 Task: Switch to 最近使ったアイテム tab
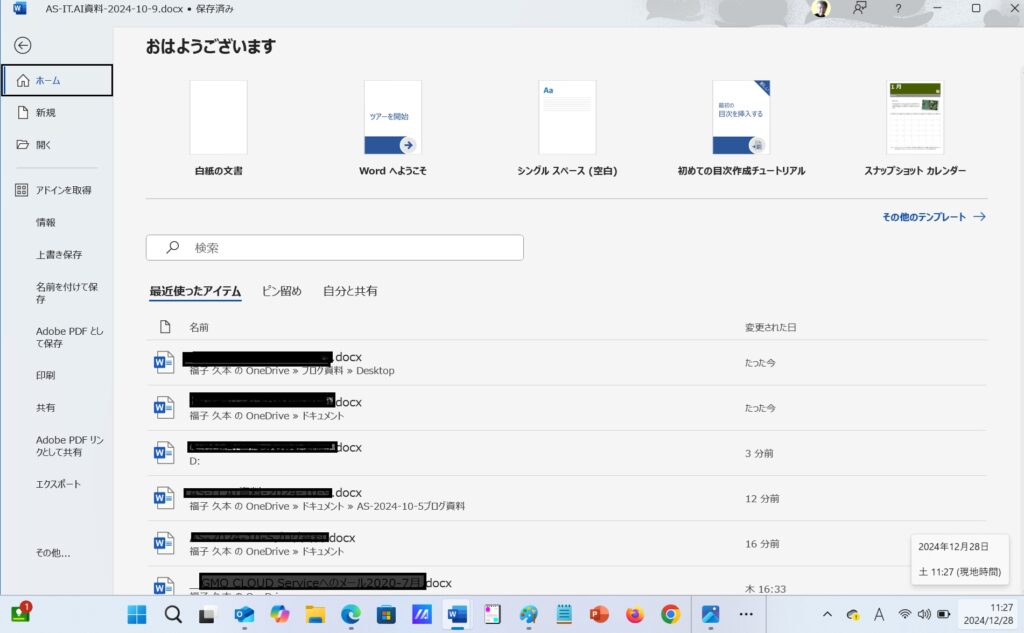click(x=195, y=291)
